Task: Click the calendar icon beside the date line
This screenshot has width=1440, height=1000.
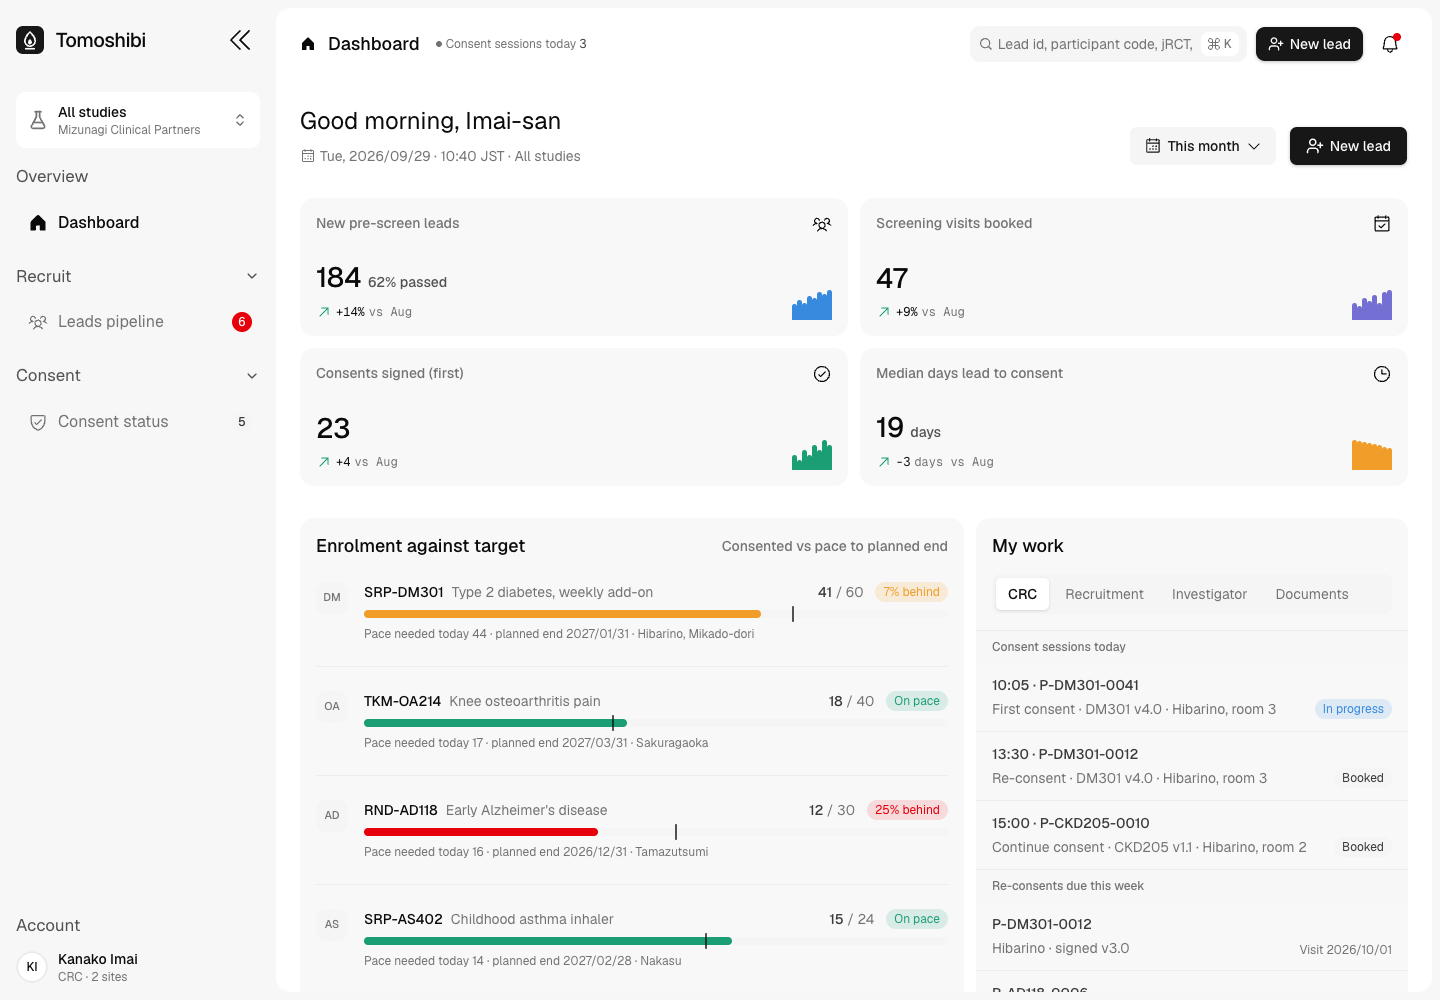Action: [308, 156]
